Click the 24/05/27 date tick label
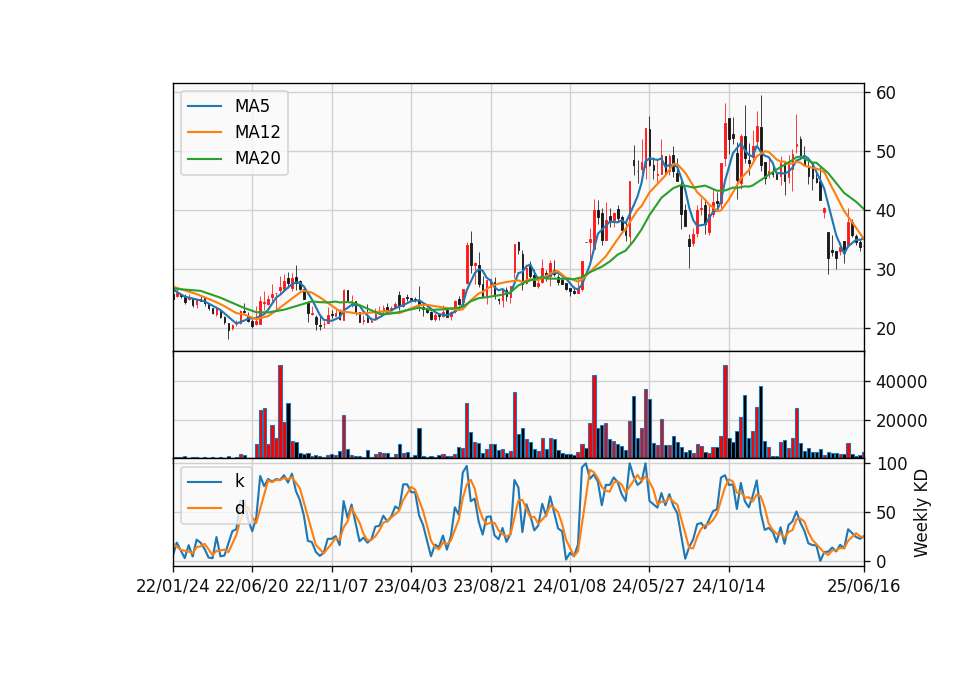The height and width of the screenshot is (690, 960). click(x=649, y=586)
